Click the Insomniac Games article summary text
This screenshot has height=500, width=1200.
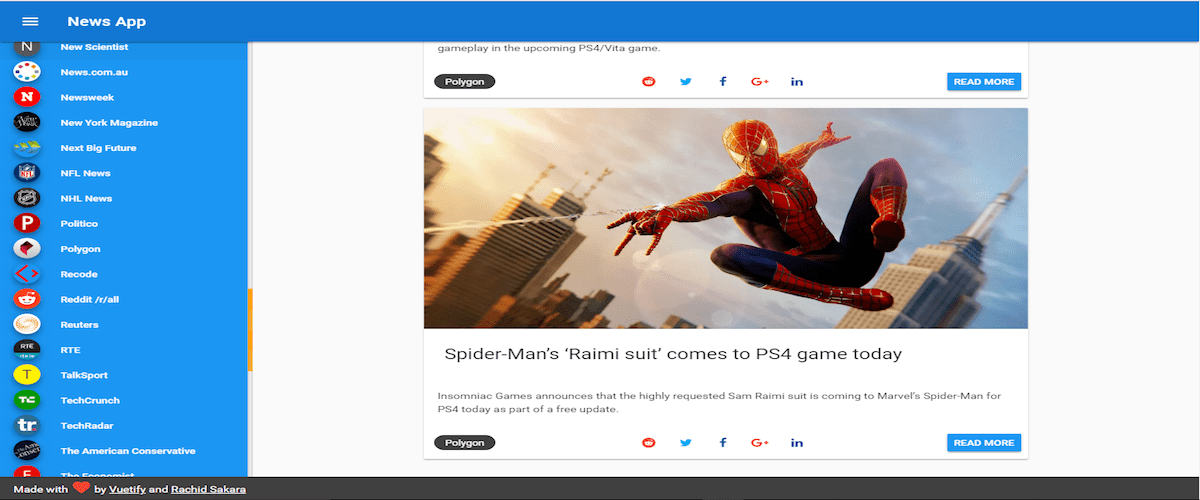pos(719,402)
